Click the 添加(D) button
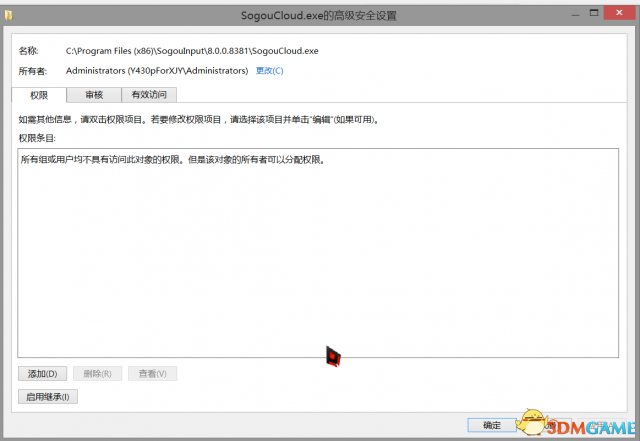 tap(42, 374)
